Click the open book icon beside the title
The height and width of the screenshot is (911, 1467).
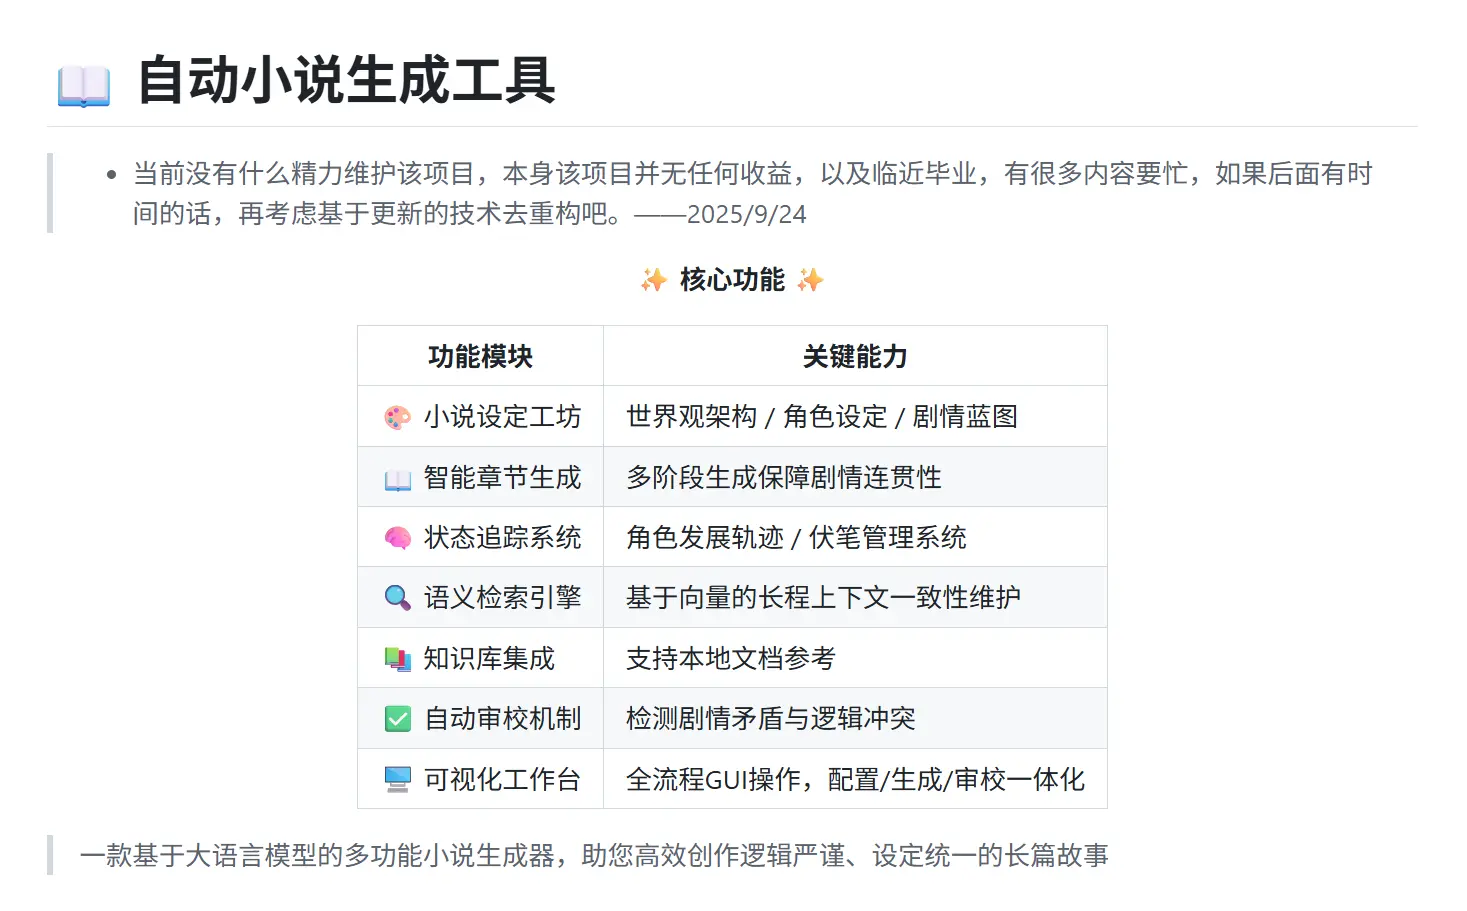pyautogui.click(x=84, y=84)
